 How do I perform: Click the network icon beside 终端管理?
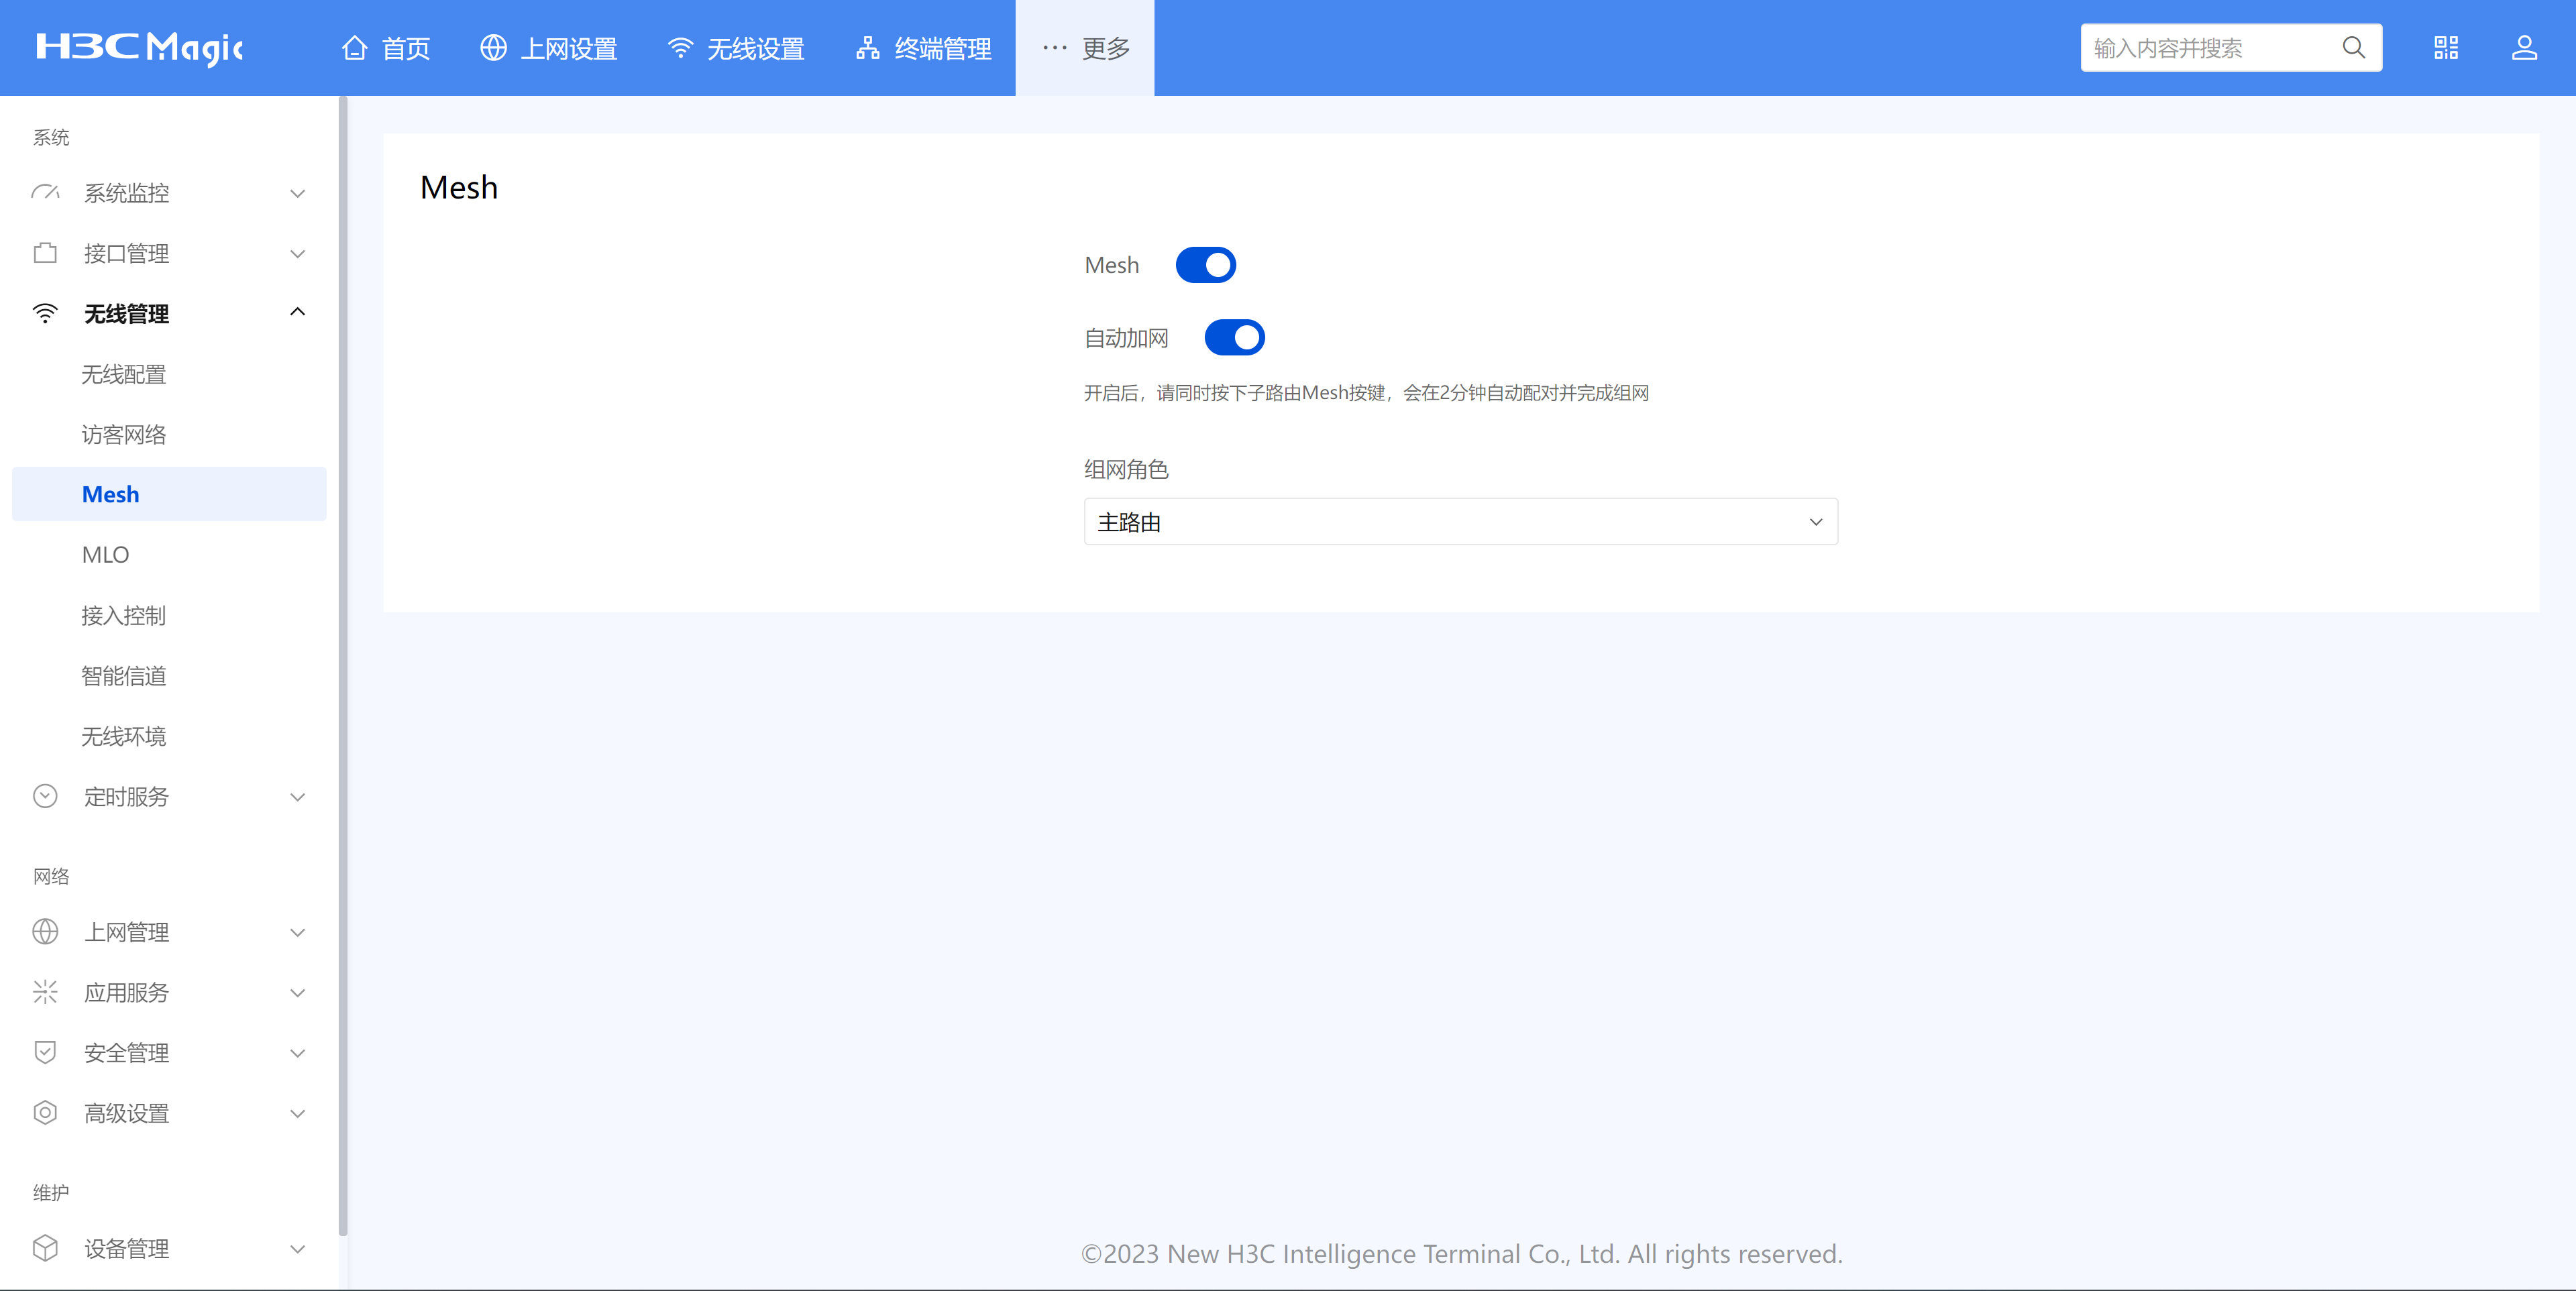[x=867, y=48]
